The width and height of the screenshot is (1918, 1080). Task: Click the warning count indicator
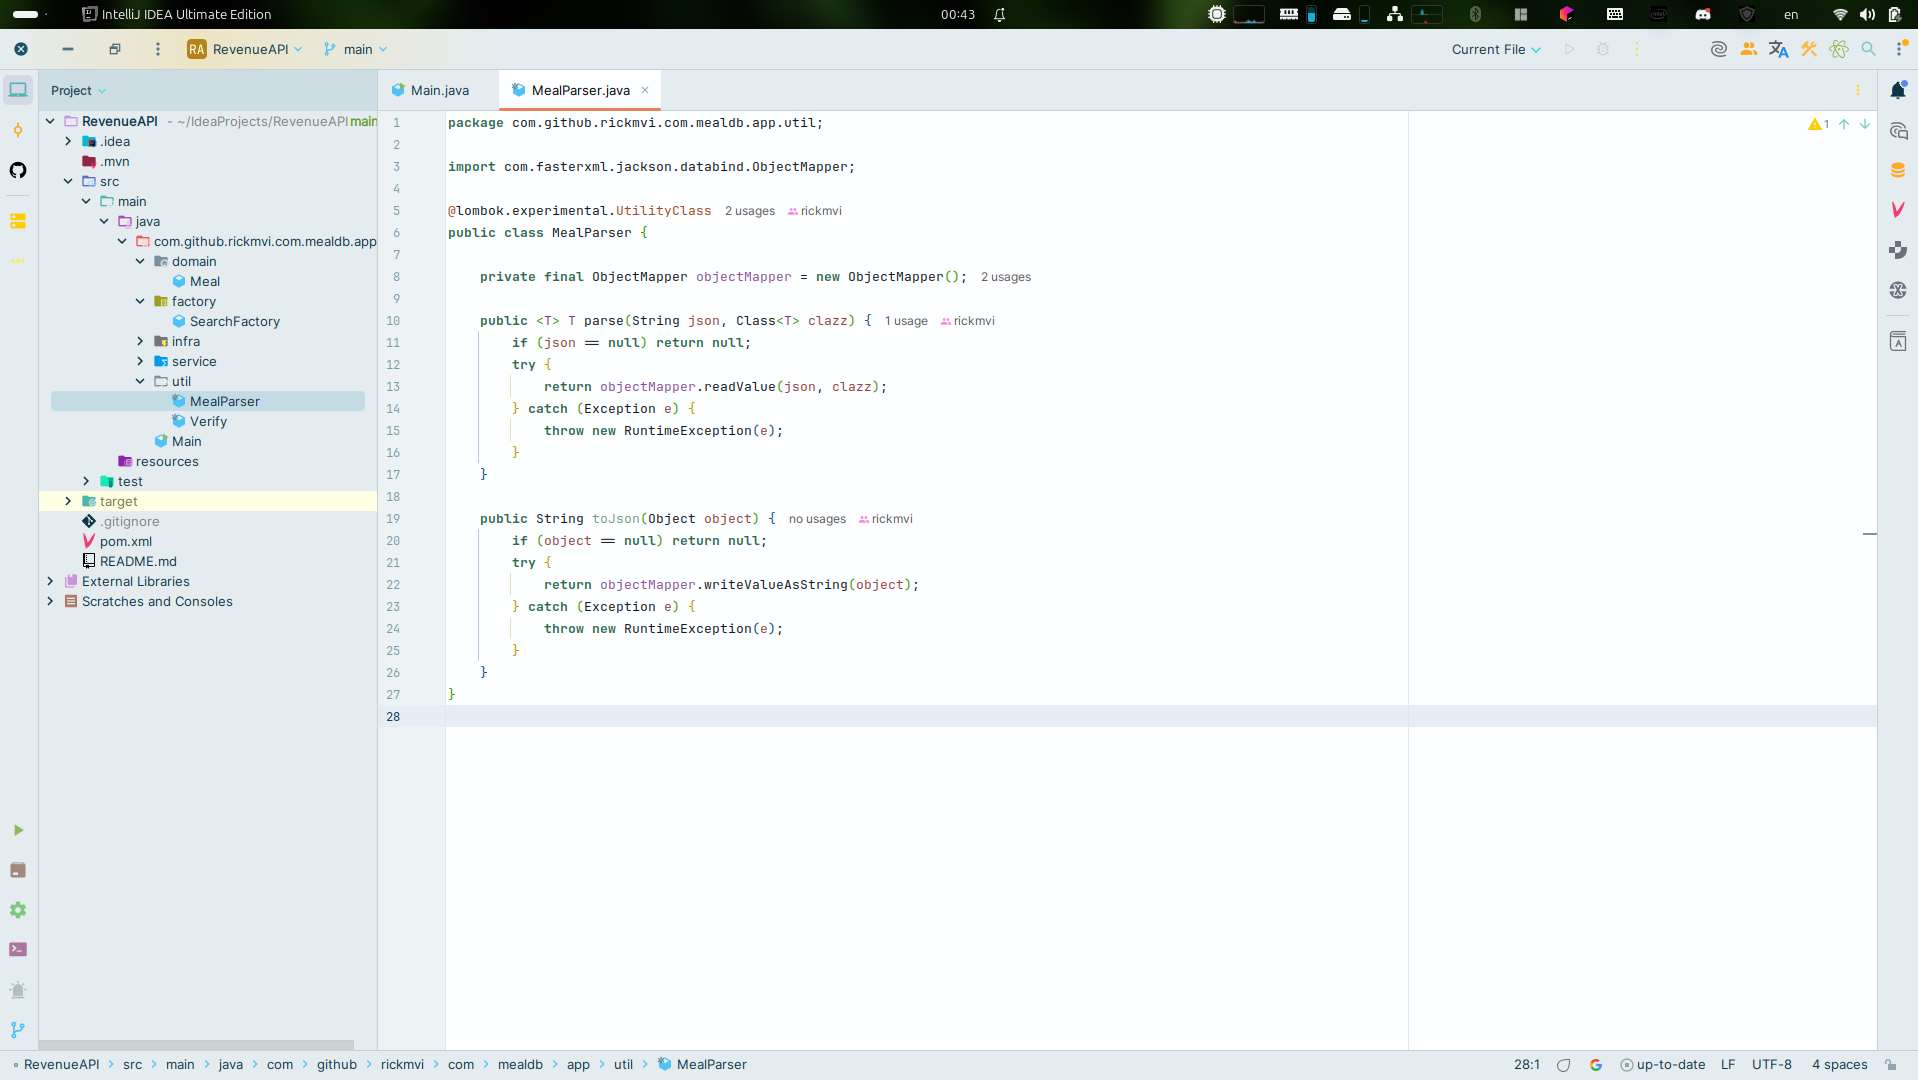[x=1819, y=124]
